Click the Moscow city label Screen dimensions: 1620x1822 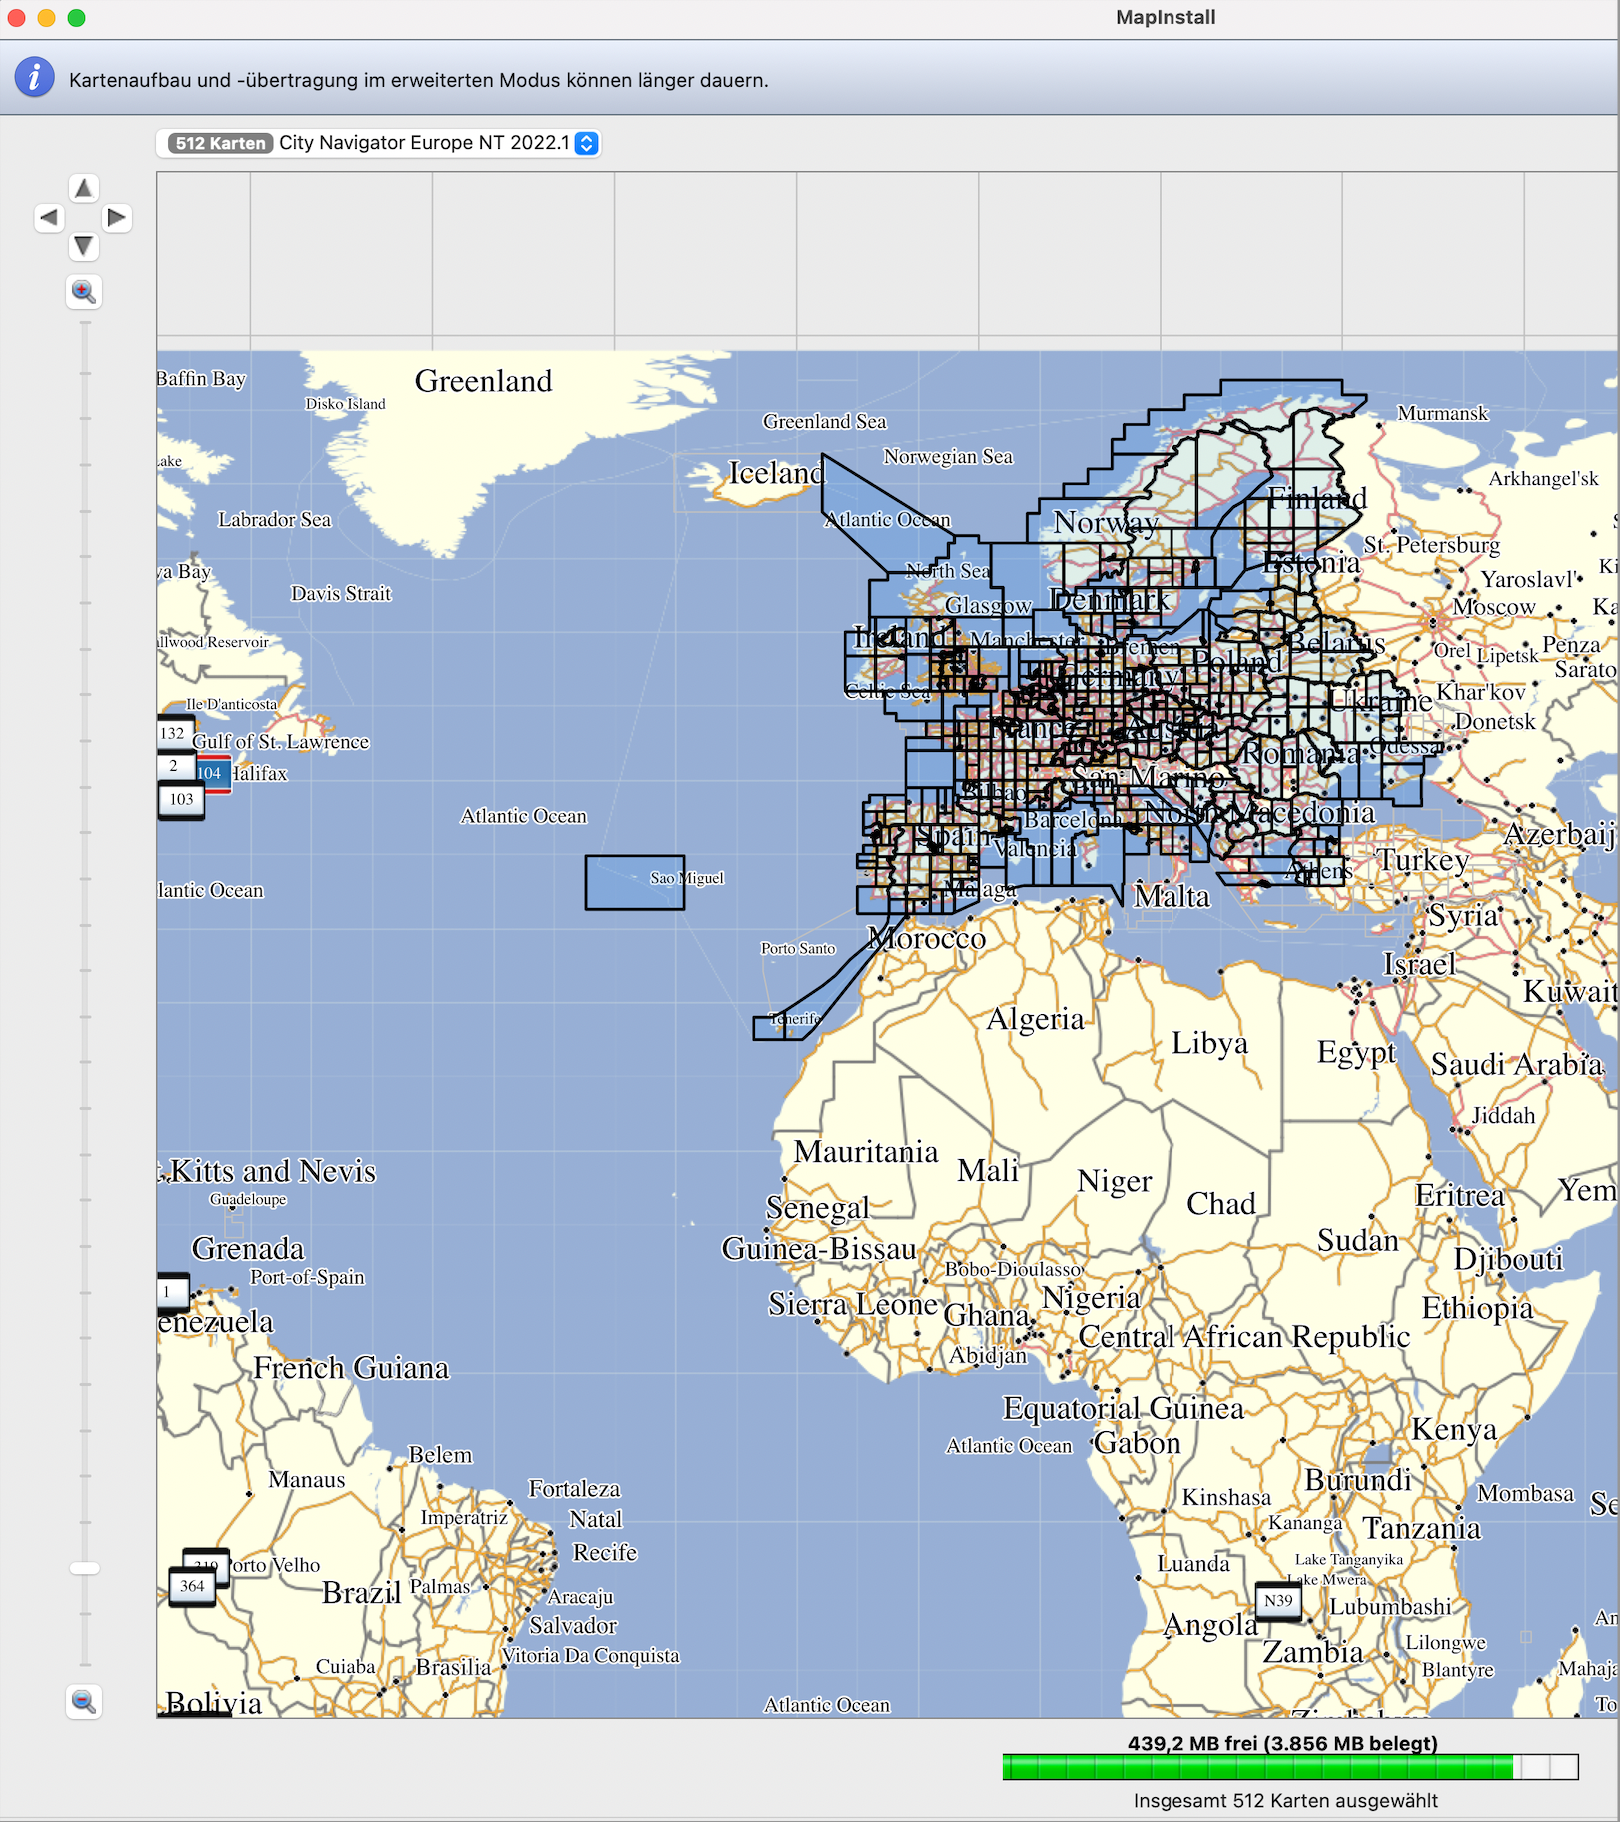pyautogui.click(x=1494, y=607)
